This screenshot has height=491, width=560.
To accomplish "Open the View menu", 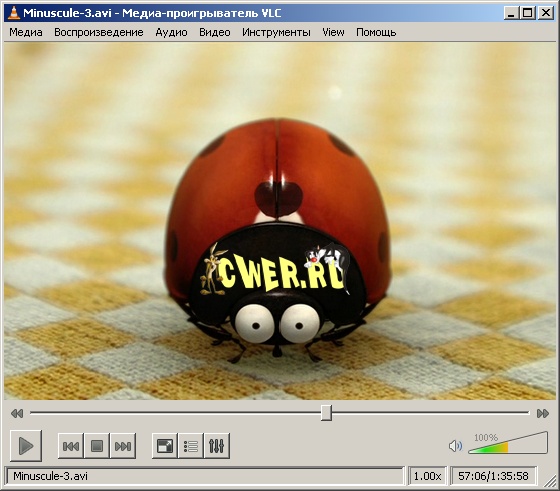I will (x=333, y=32).
